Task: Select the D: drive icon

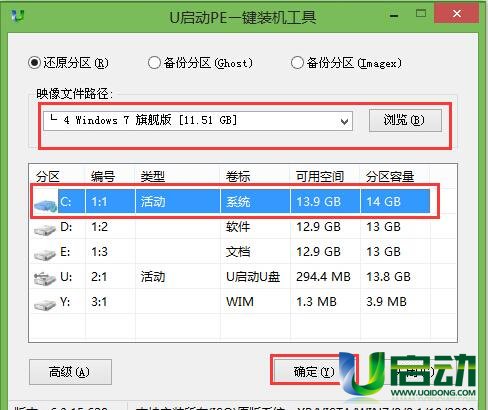Action: [x=45, y=229]
